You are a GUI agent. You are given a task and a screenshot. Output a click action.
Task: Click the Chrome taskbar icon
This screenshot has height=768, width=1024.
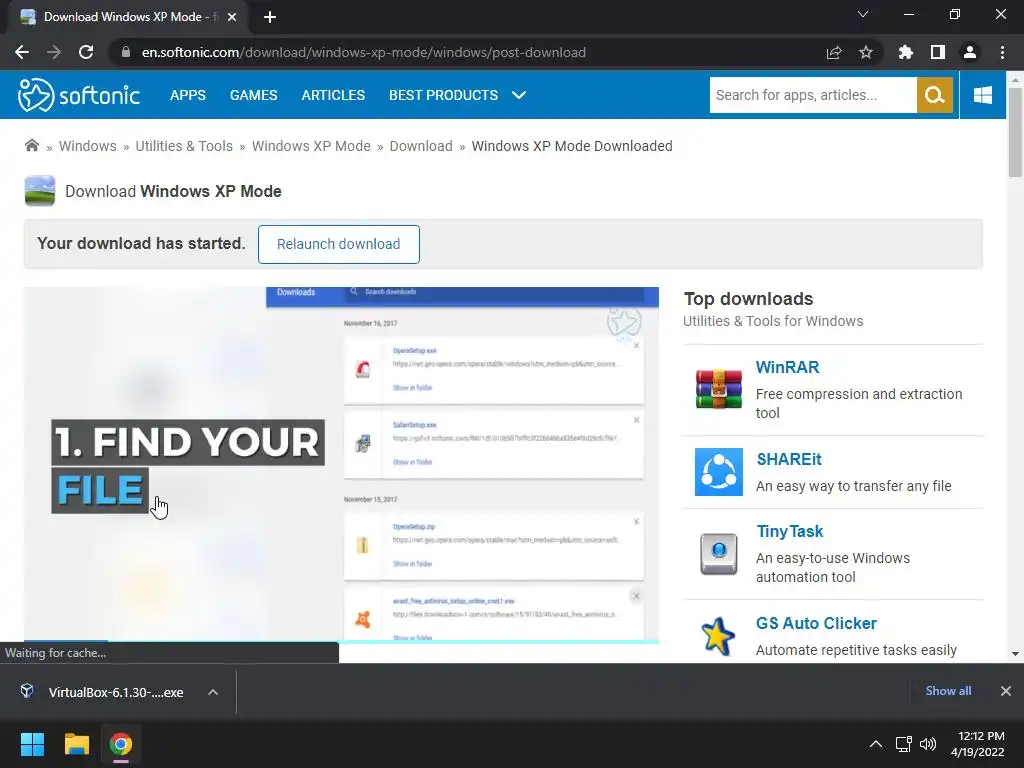120,744
